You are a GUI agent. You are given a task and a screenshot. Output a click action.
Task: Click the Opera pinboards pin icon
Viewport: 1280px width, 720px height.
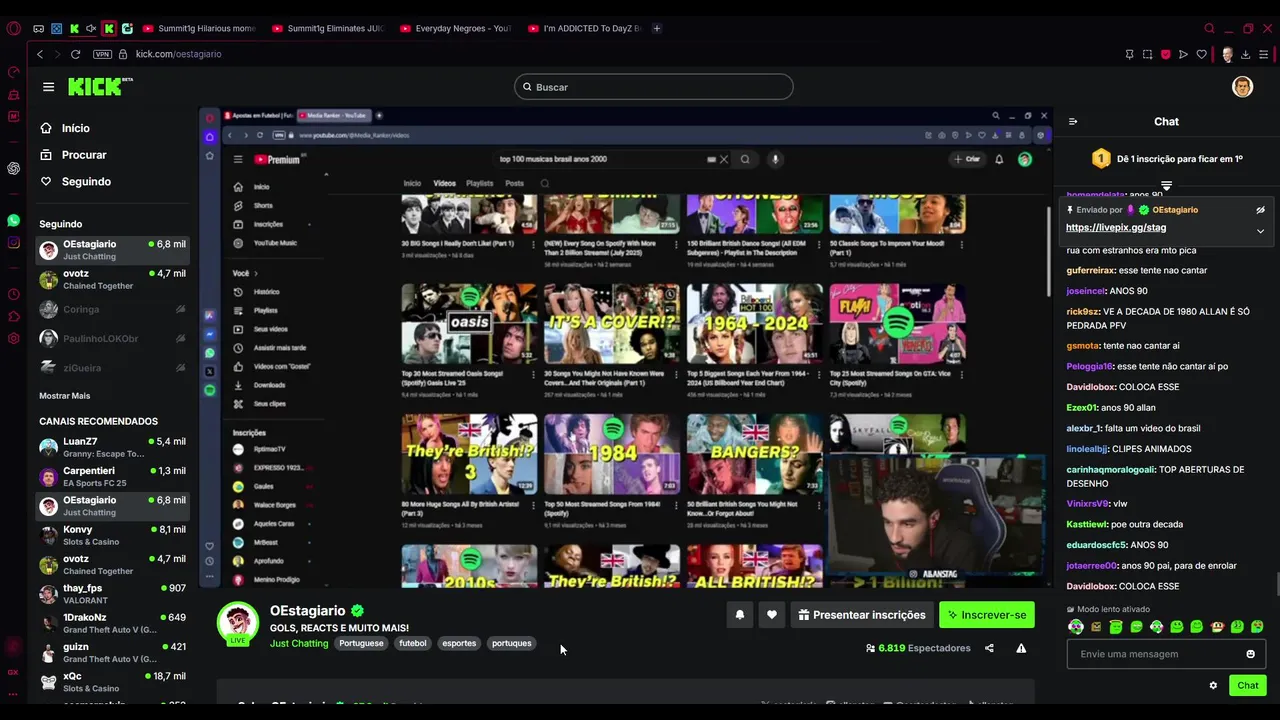(x=1129, y=54)
